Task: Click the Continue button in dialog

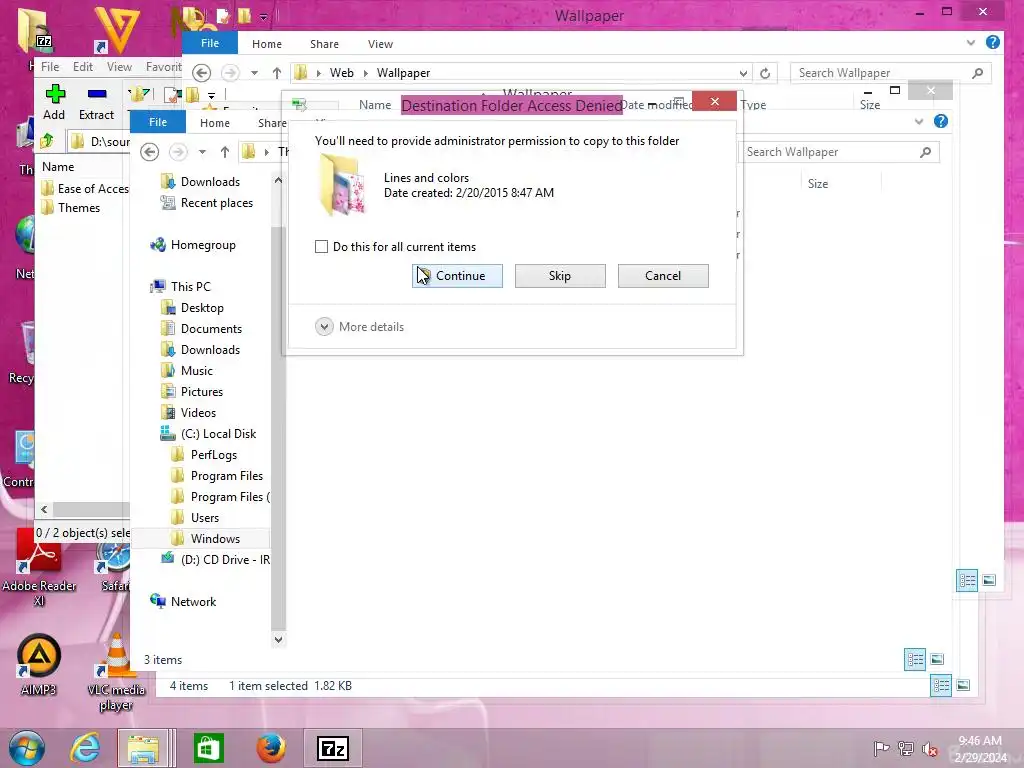Action: (x=457, y=276)
